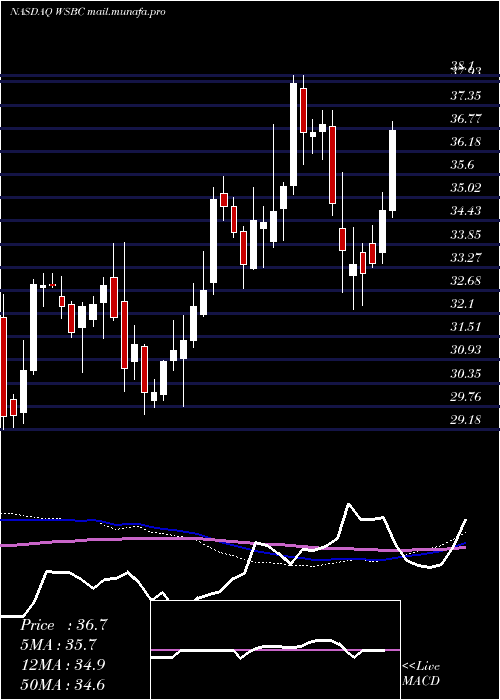Click the 36.77 price axis label
This screenshot has height=700, width=500.
[x=466, y=119]
